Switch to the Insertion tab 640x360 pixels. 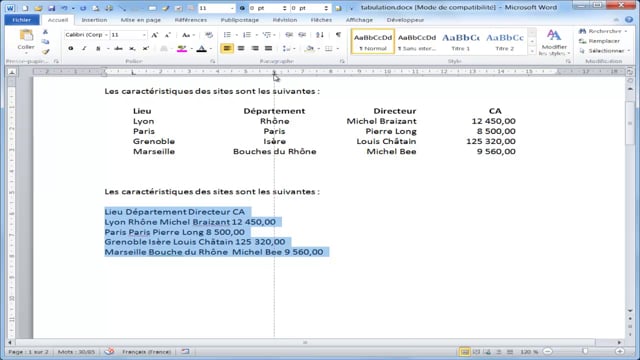tap(94, 20)
